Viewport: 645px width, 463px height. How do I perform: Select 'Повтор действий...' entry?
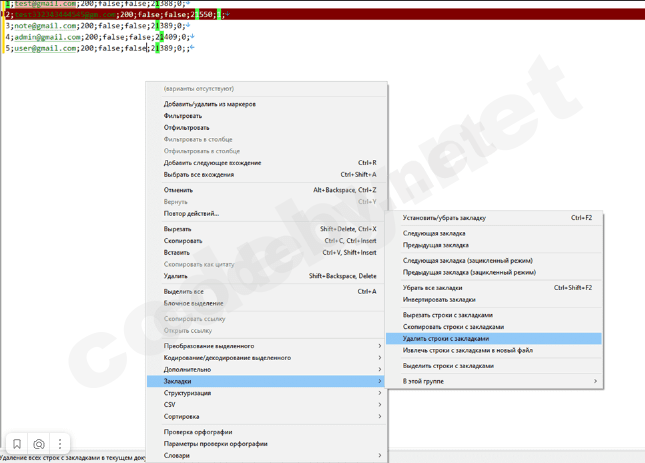(x=267, y=213)
